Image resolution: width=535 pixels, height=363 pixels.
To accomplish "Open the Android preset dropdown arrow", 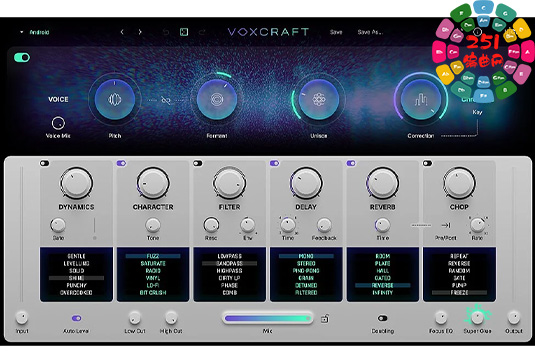I will click(21, 32).
